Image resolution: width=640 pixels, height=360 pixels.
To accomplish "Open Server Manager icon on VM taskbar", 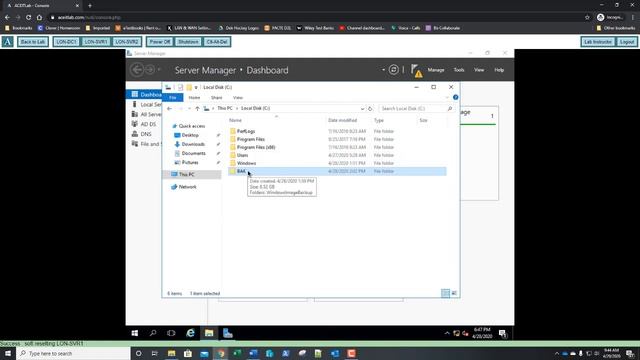I will click(228, 333).
